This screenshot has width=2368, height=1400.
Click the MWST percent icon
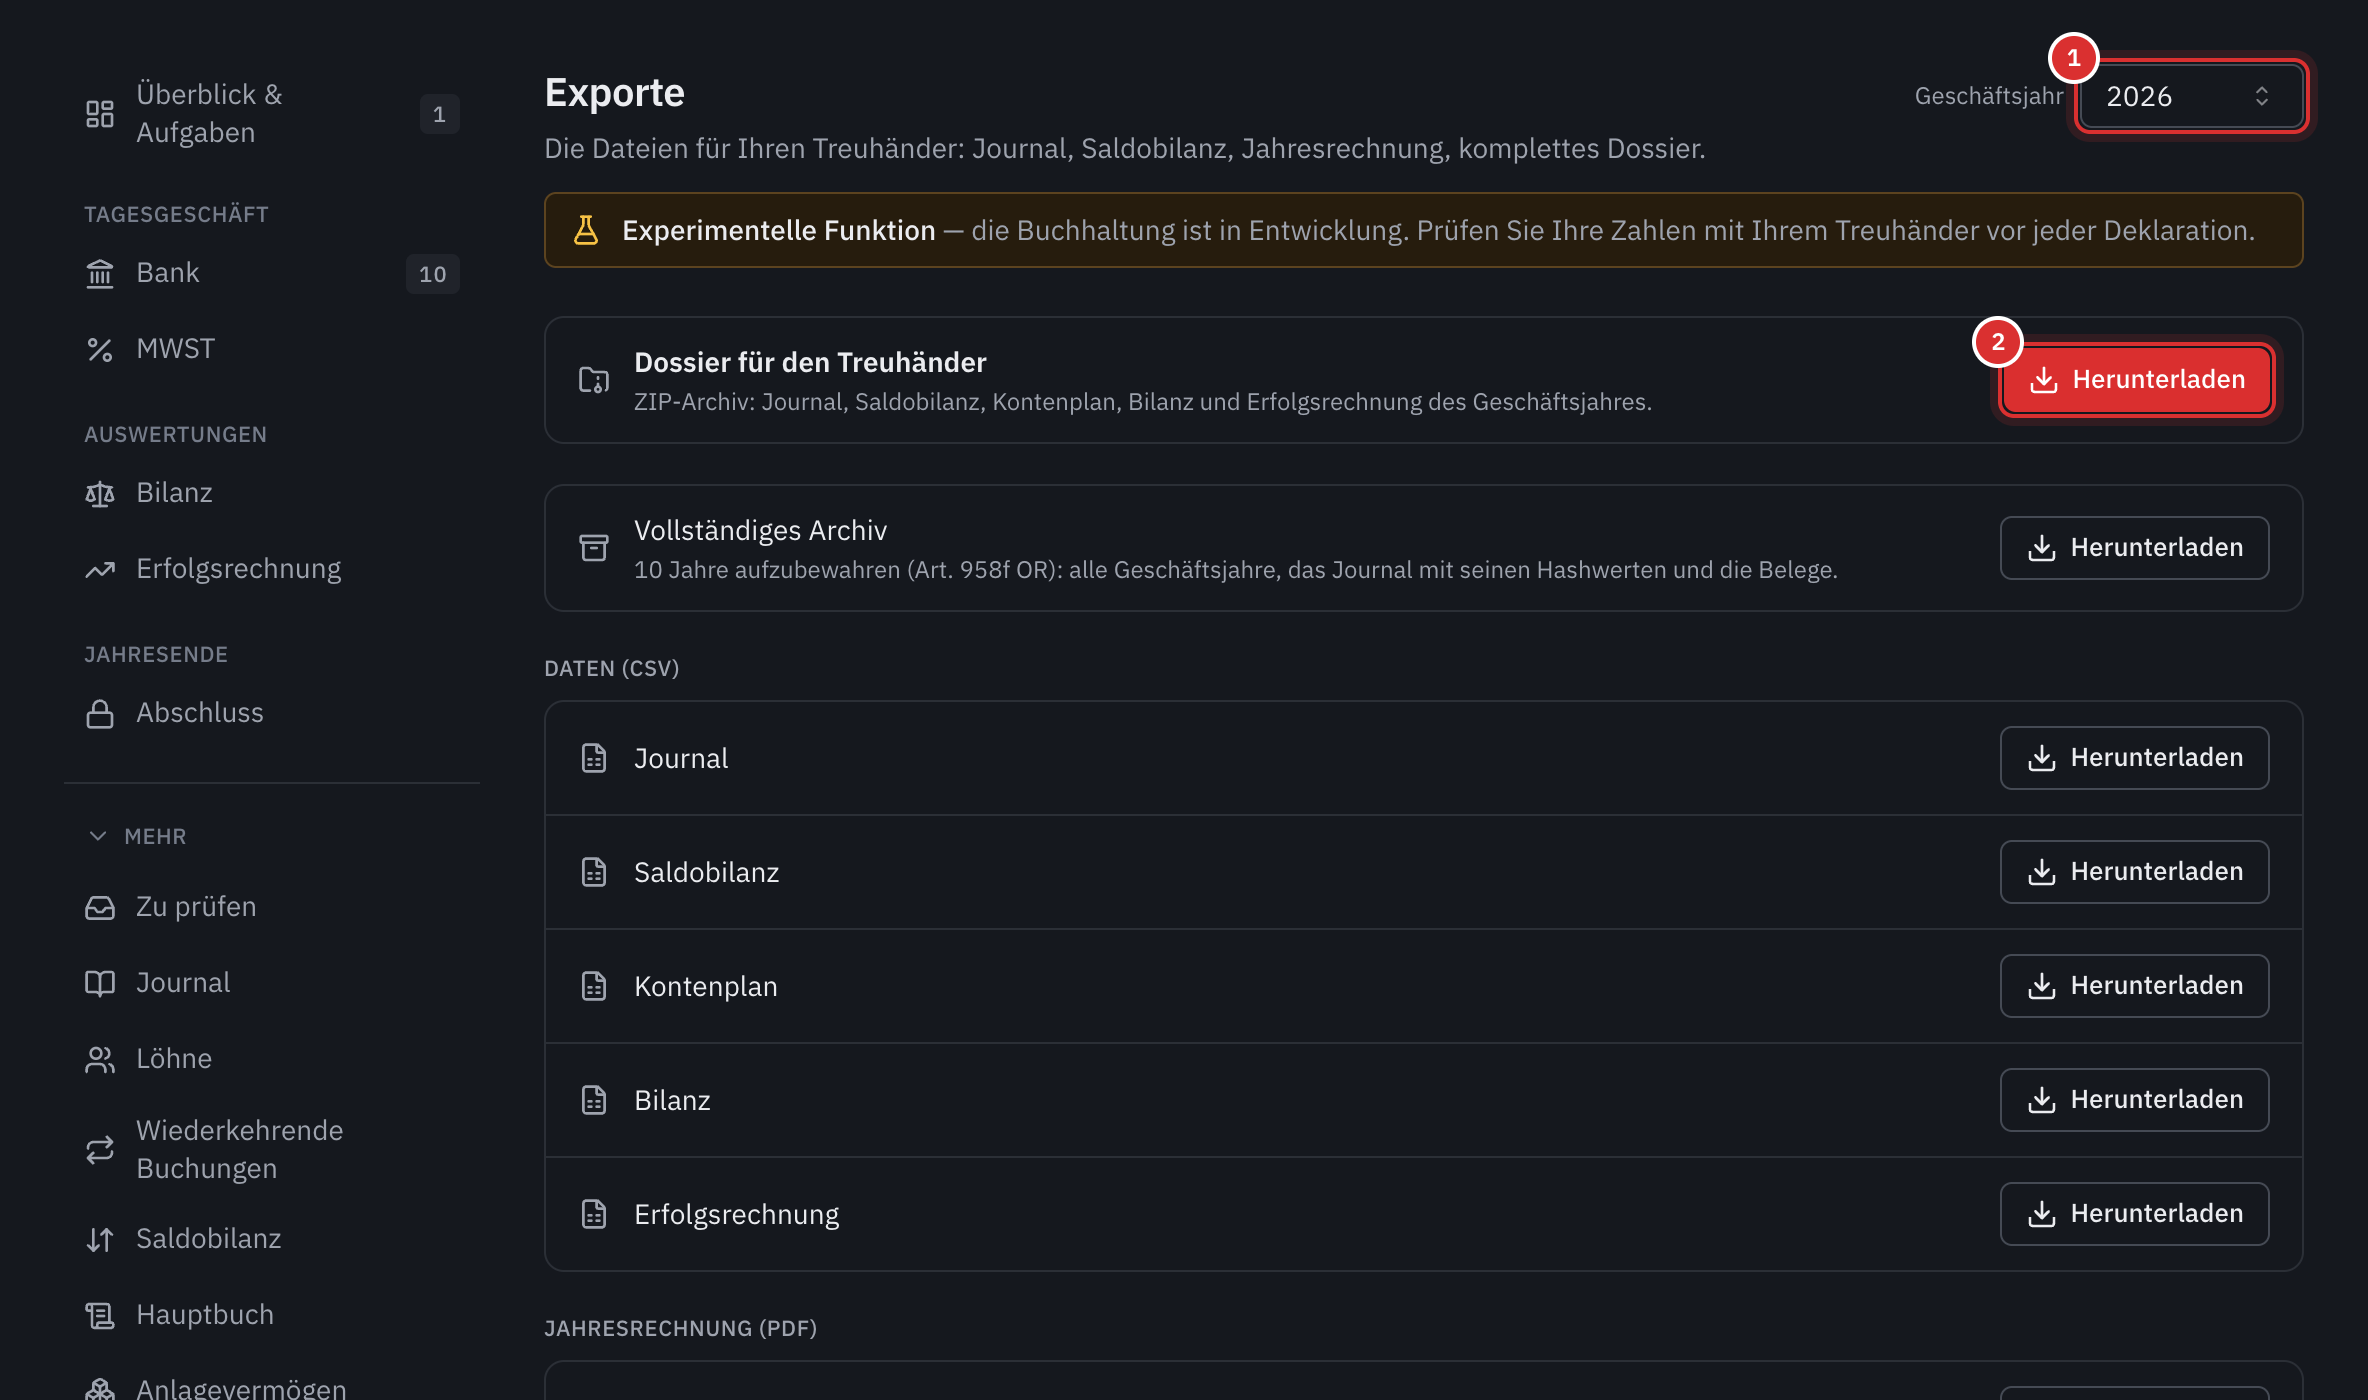(100, 349)
